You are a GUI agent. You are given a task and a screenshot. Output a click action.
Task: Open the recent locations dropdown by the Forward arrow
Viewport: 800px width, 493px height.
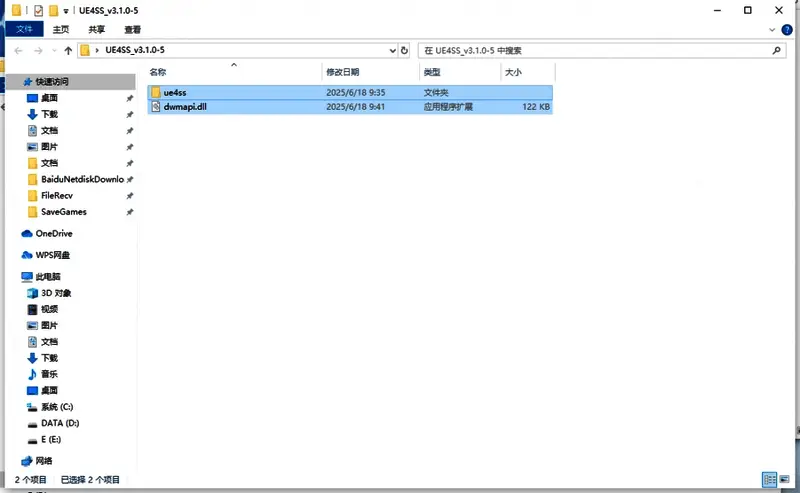click(53, 50)
